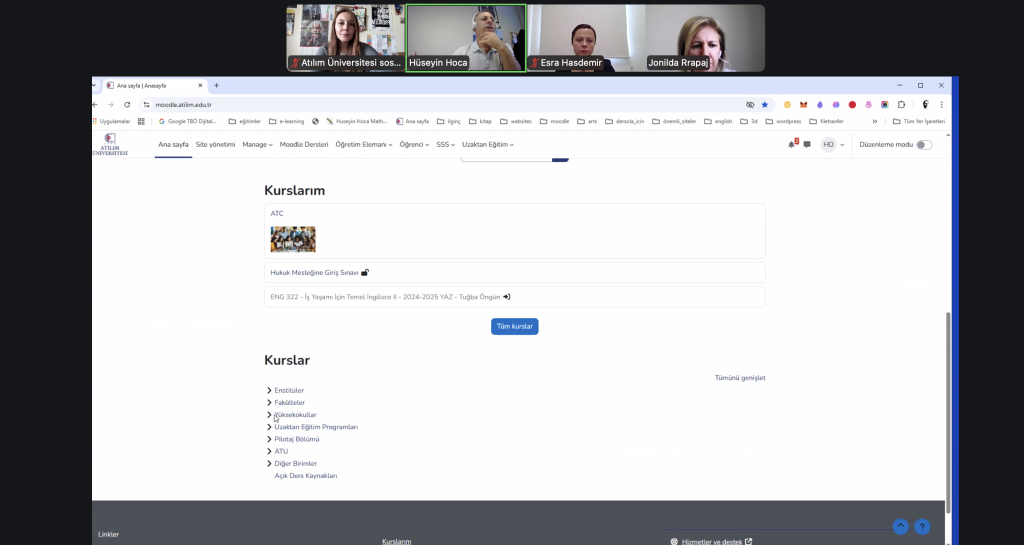Open the messages speech bubble icon

807,144
